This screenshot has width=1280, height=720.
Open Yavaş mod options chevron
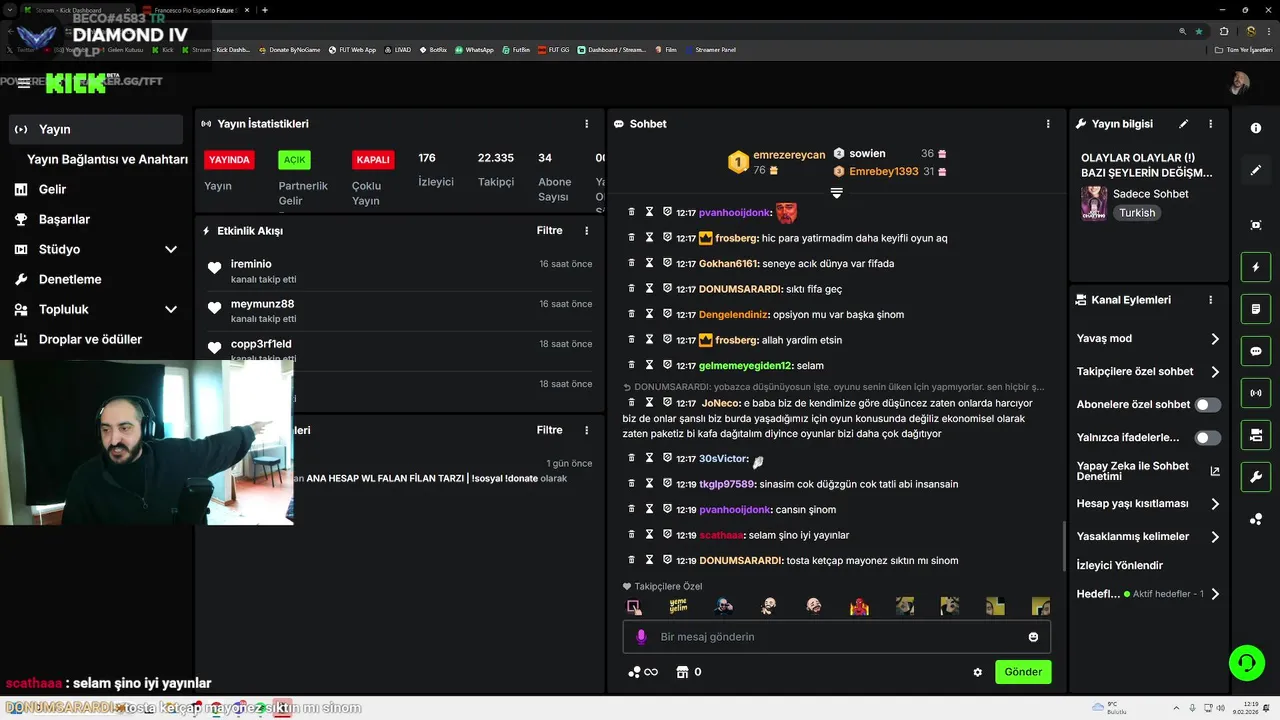click(1215, 339)
